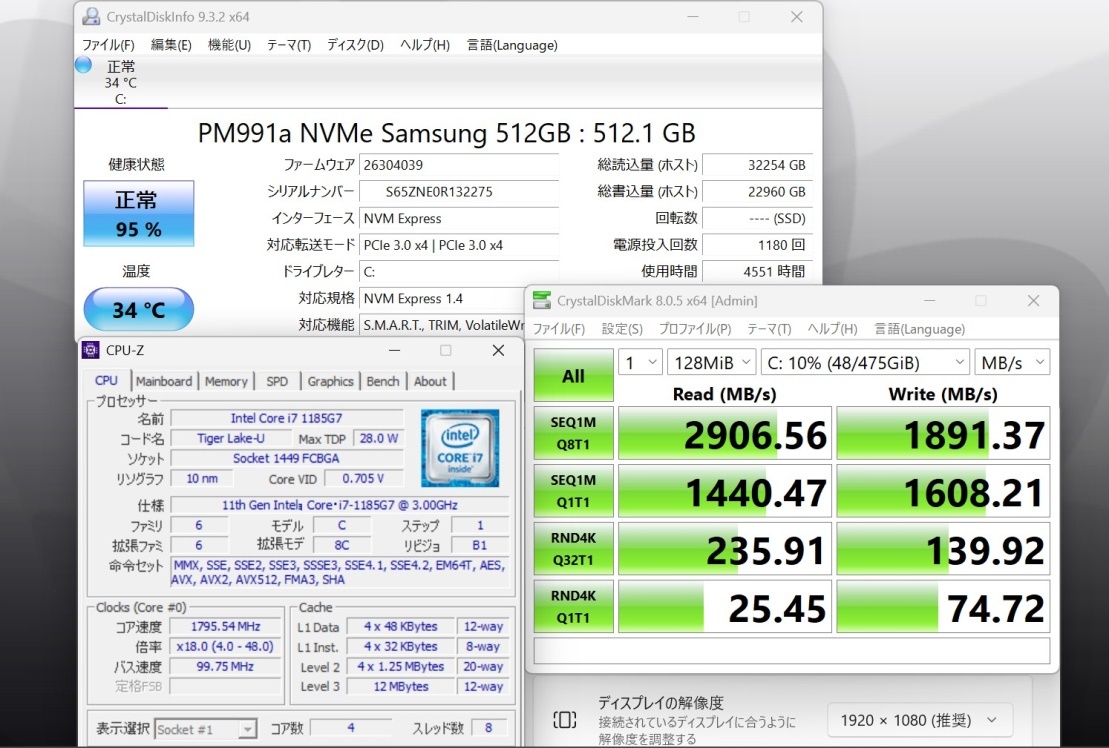Click the RND4K Q1T1 write result 74.72
The image size is (1109, 748).
pos(943,607)
